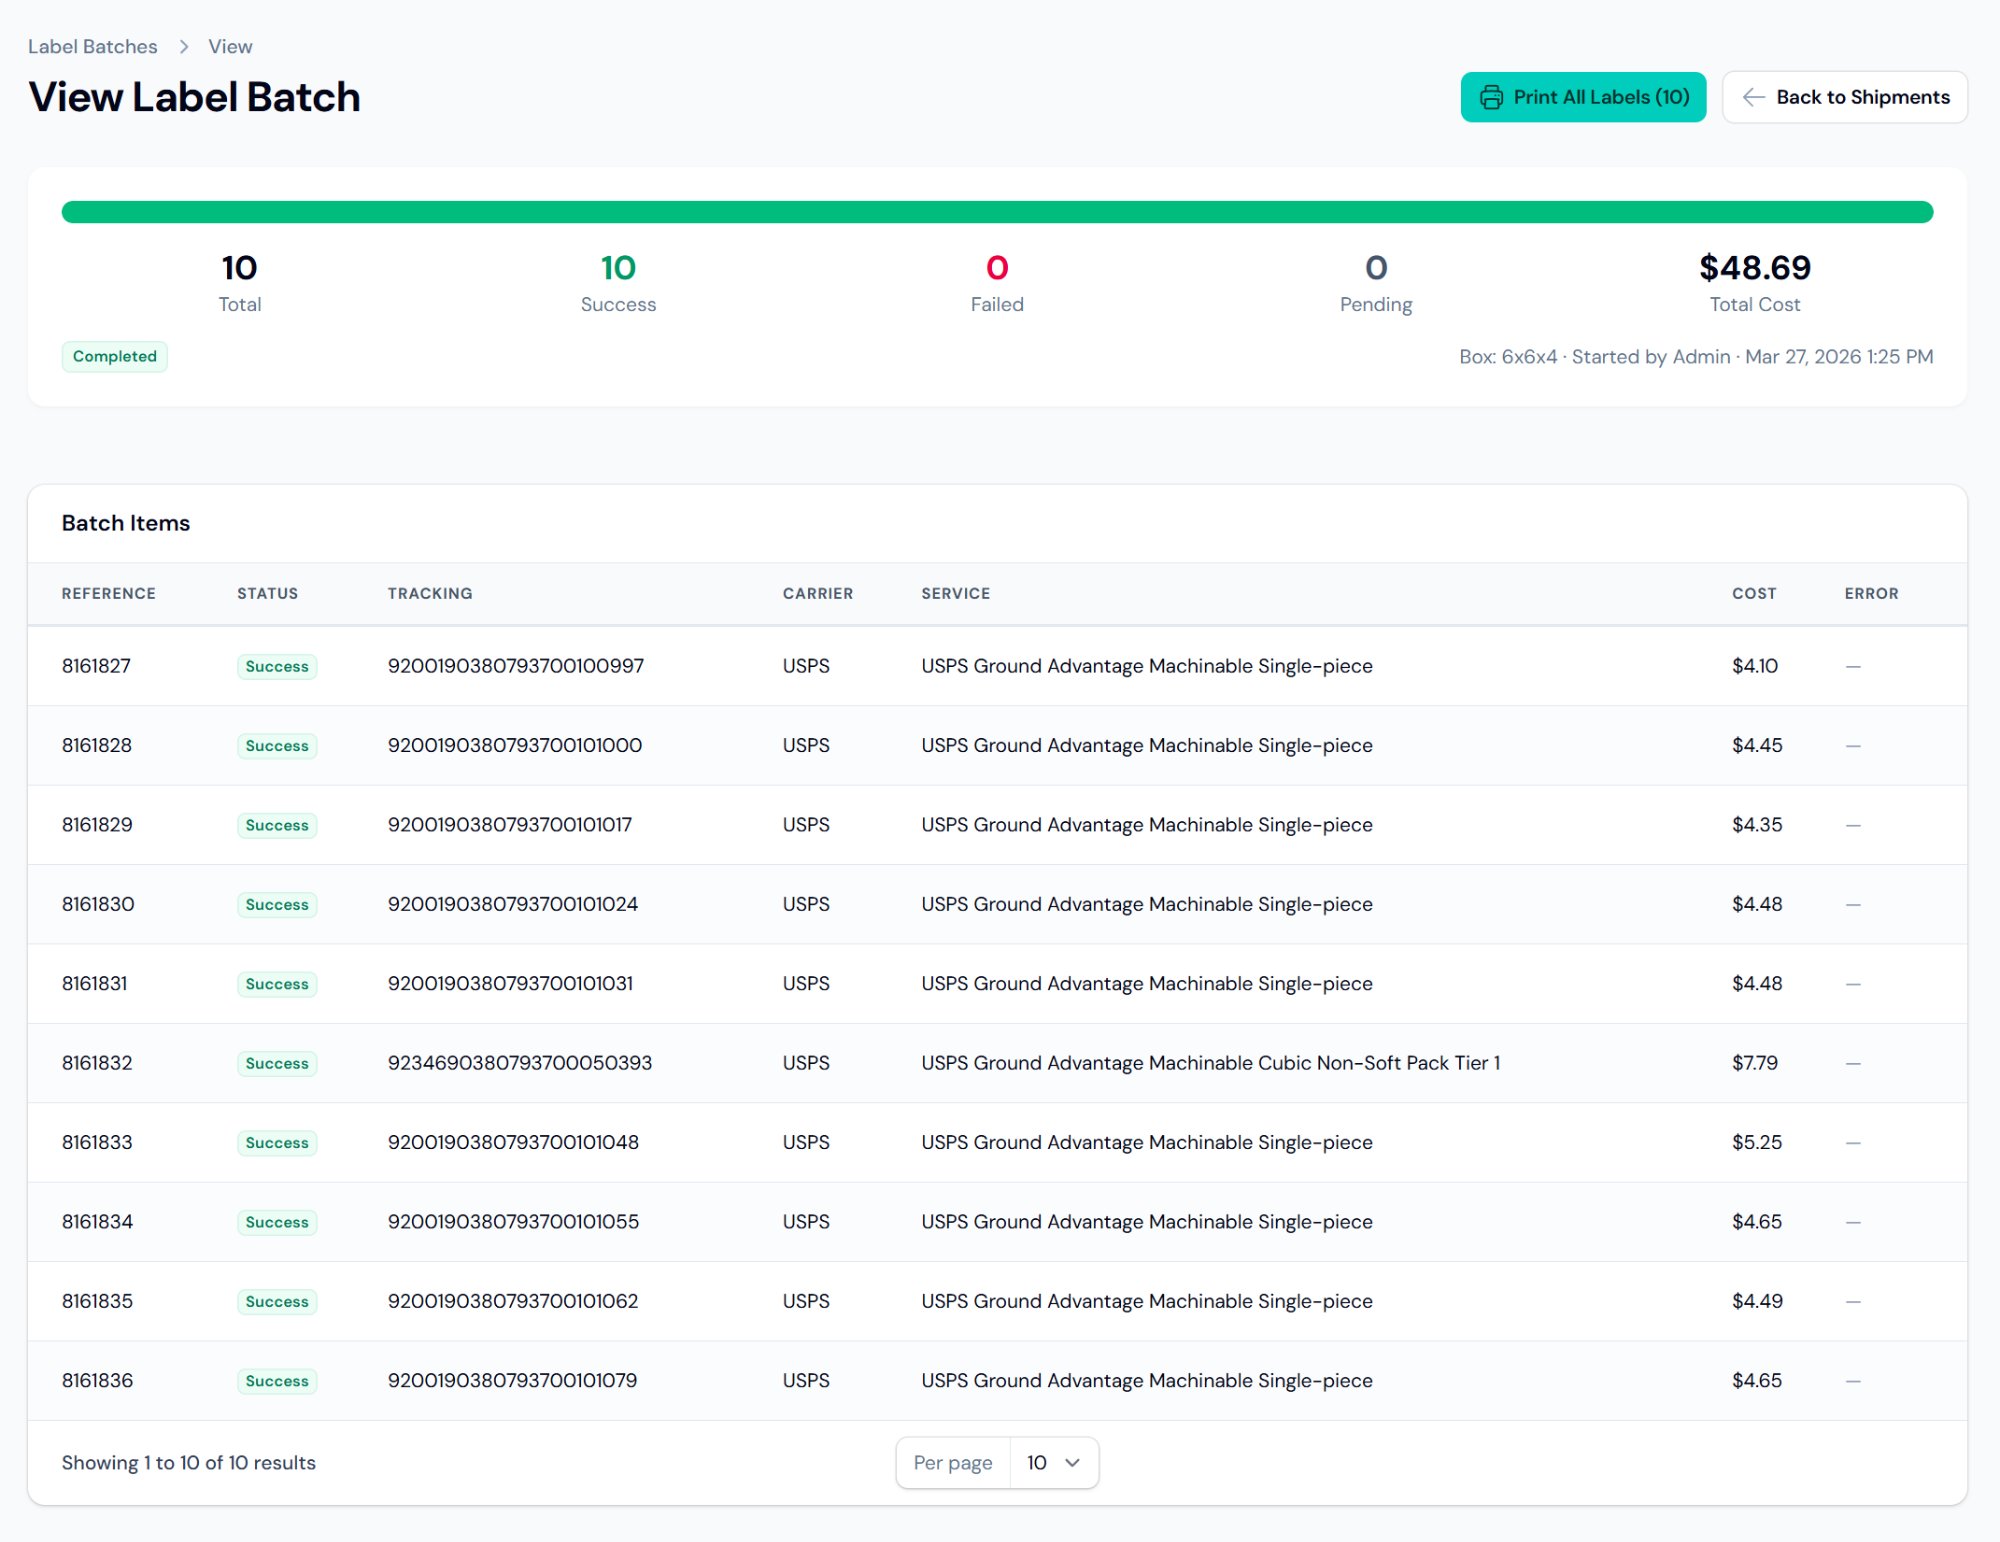Image resolution: width=2000 pixels, height=1542 pixels.
Task: Click the printer icon on Print button
Action: tap(1490, 97)
